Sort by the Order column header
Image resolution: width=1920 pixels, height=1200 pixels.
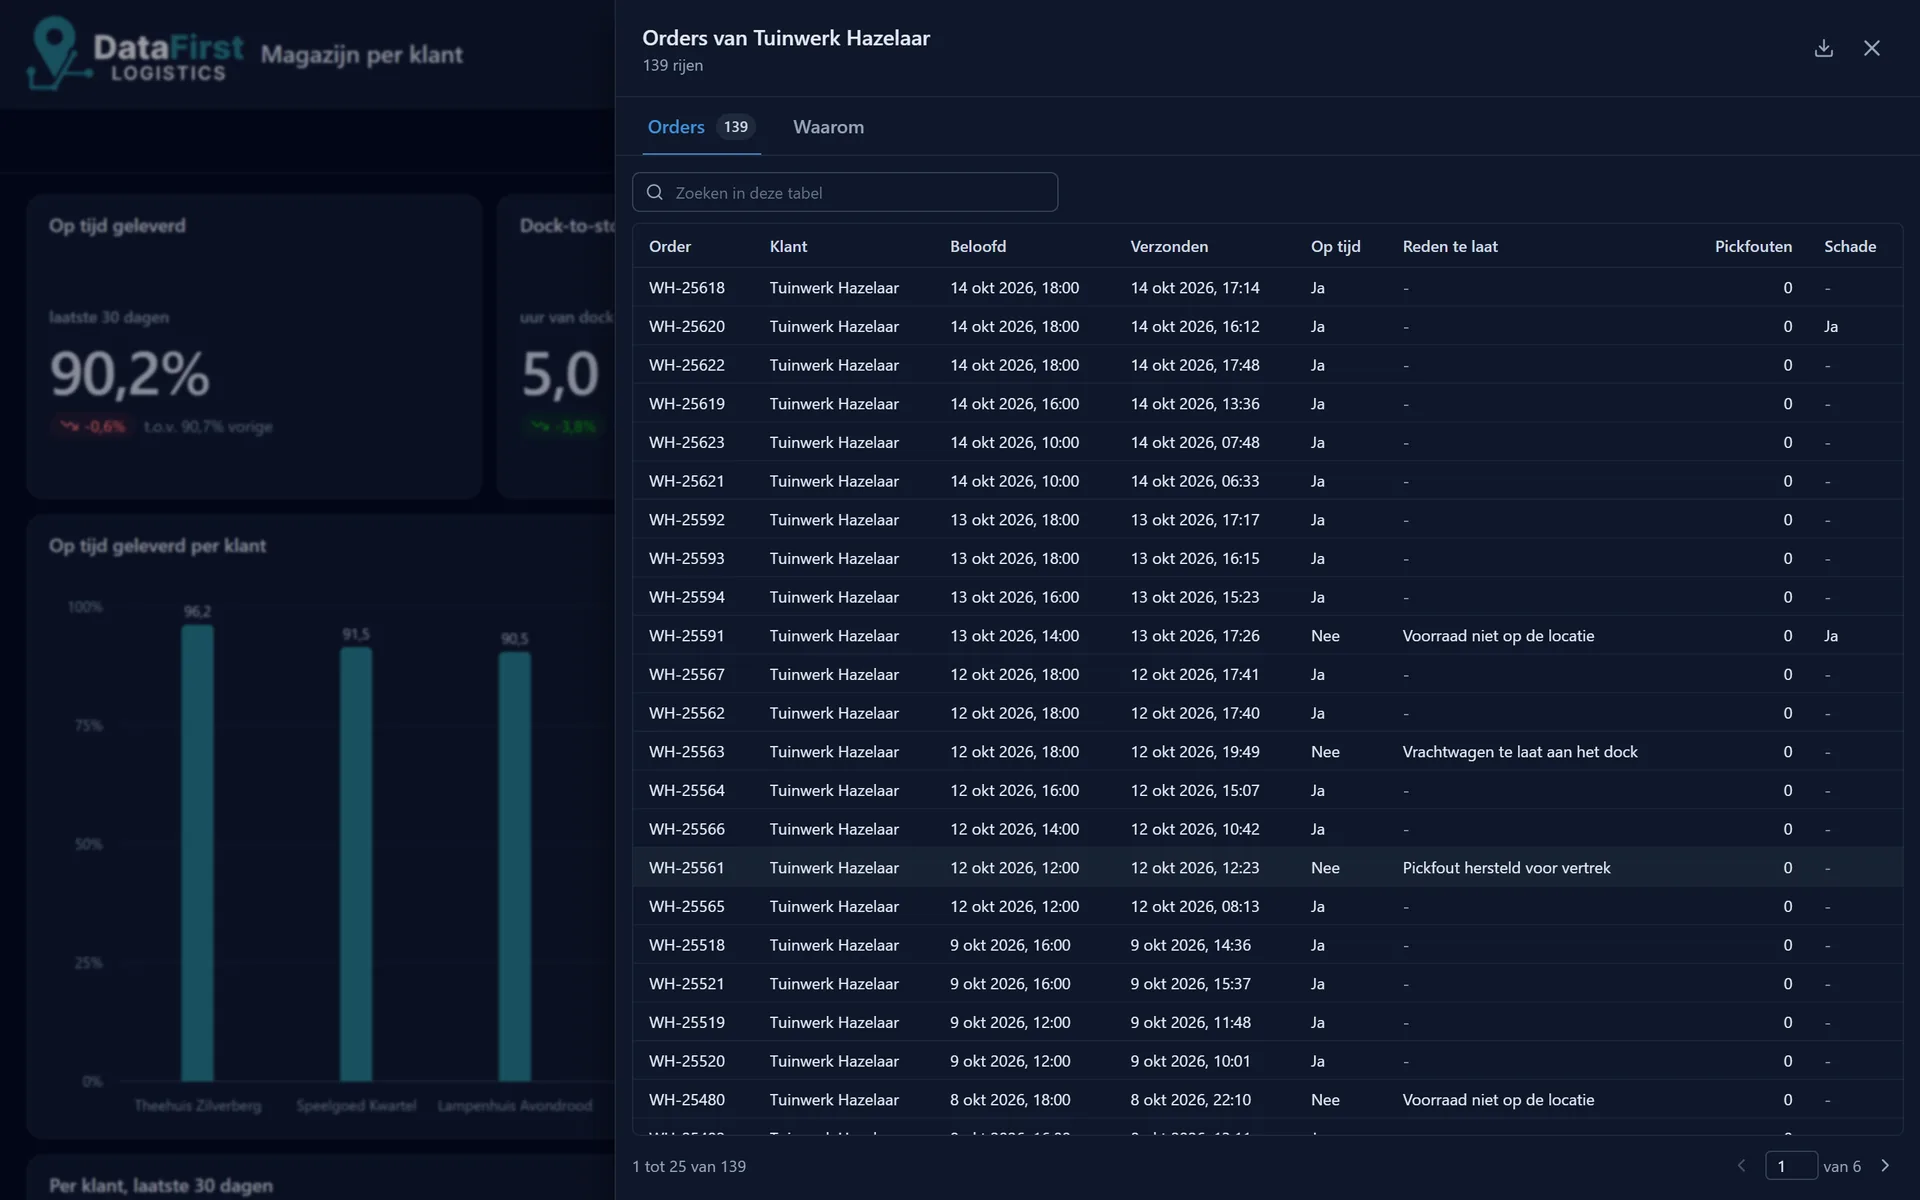[670, 246]
